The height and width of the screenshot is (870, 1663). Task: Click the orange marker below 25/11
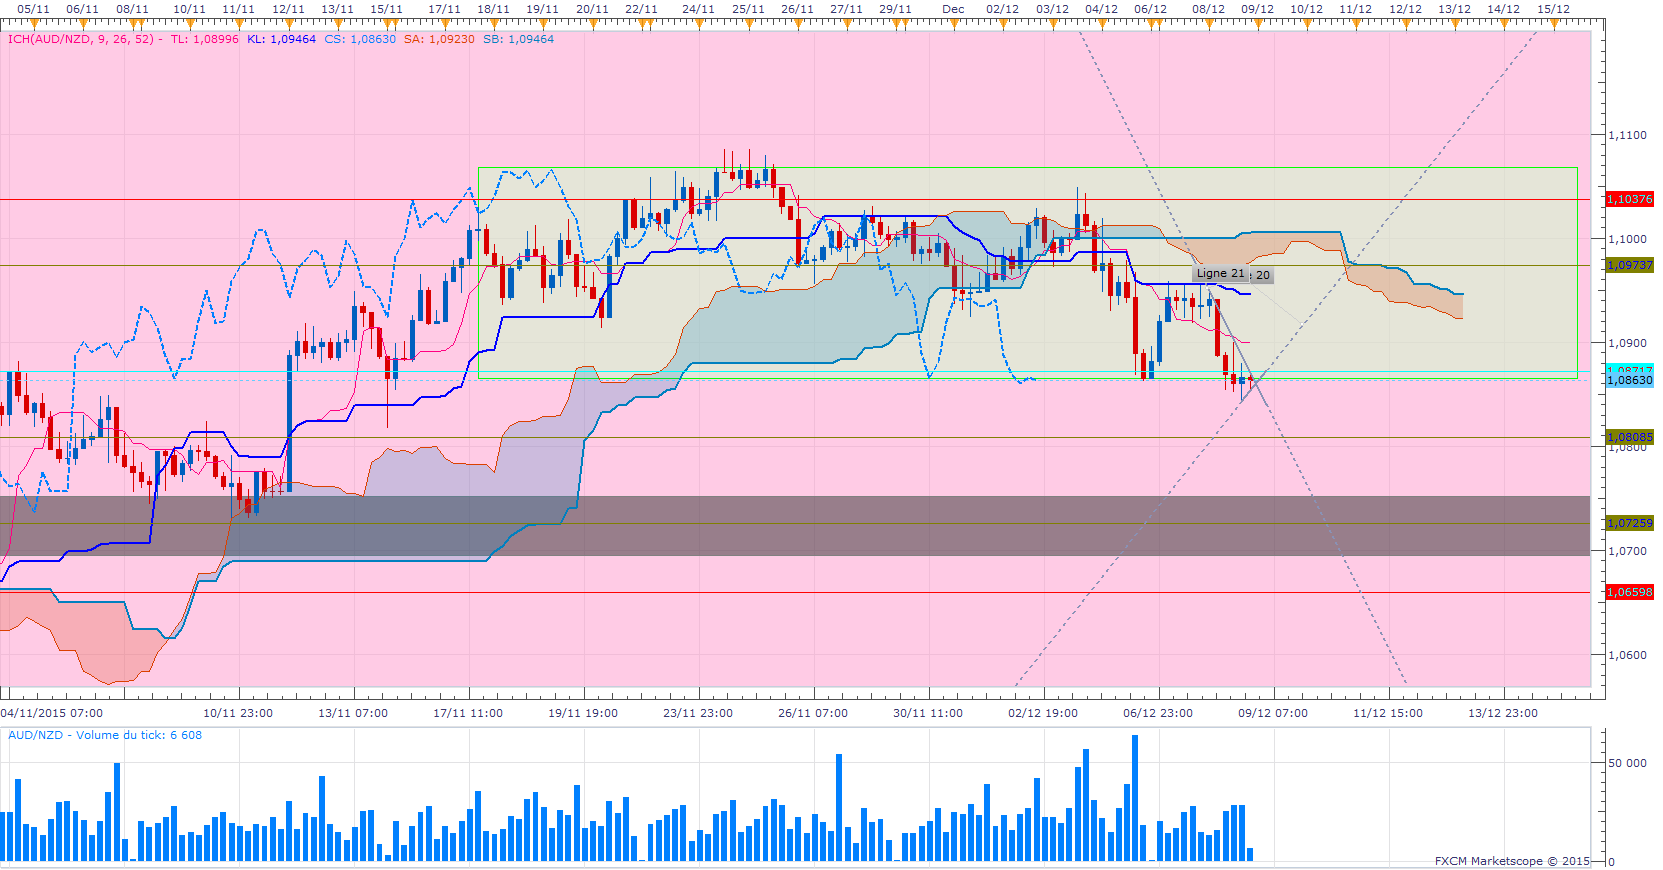(x=749, y=22)
